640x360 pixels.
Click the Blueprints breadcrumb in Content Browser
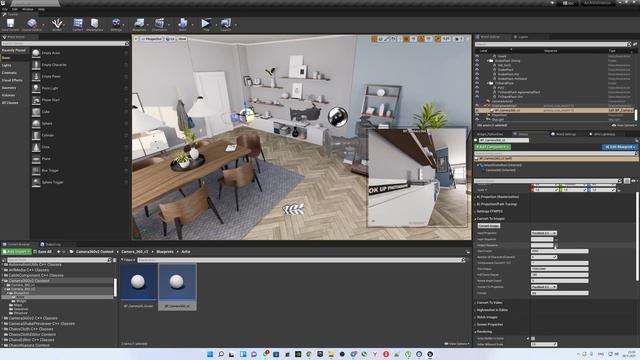tap(165, 252)
